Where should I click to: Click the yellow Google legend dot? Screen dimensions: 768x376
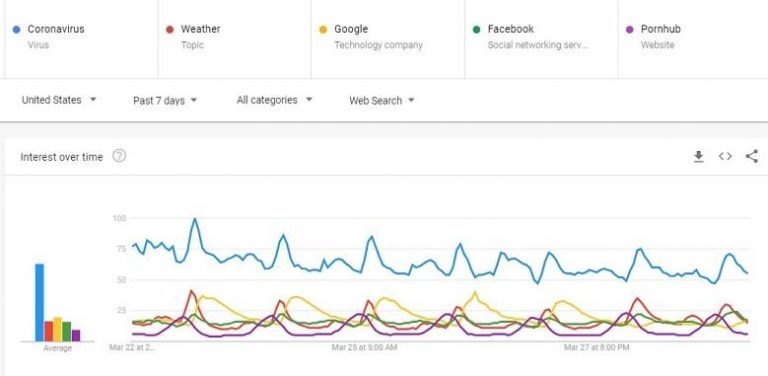pos(323,29)
